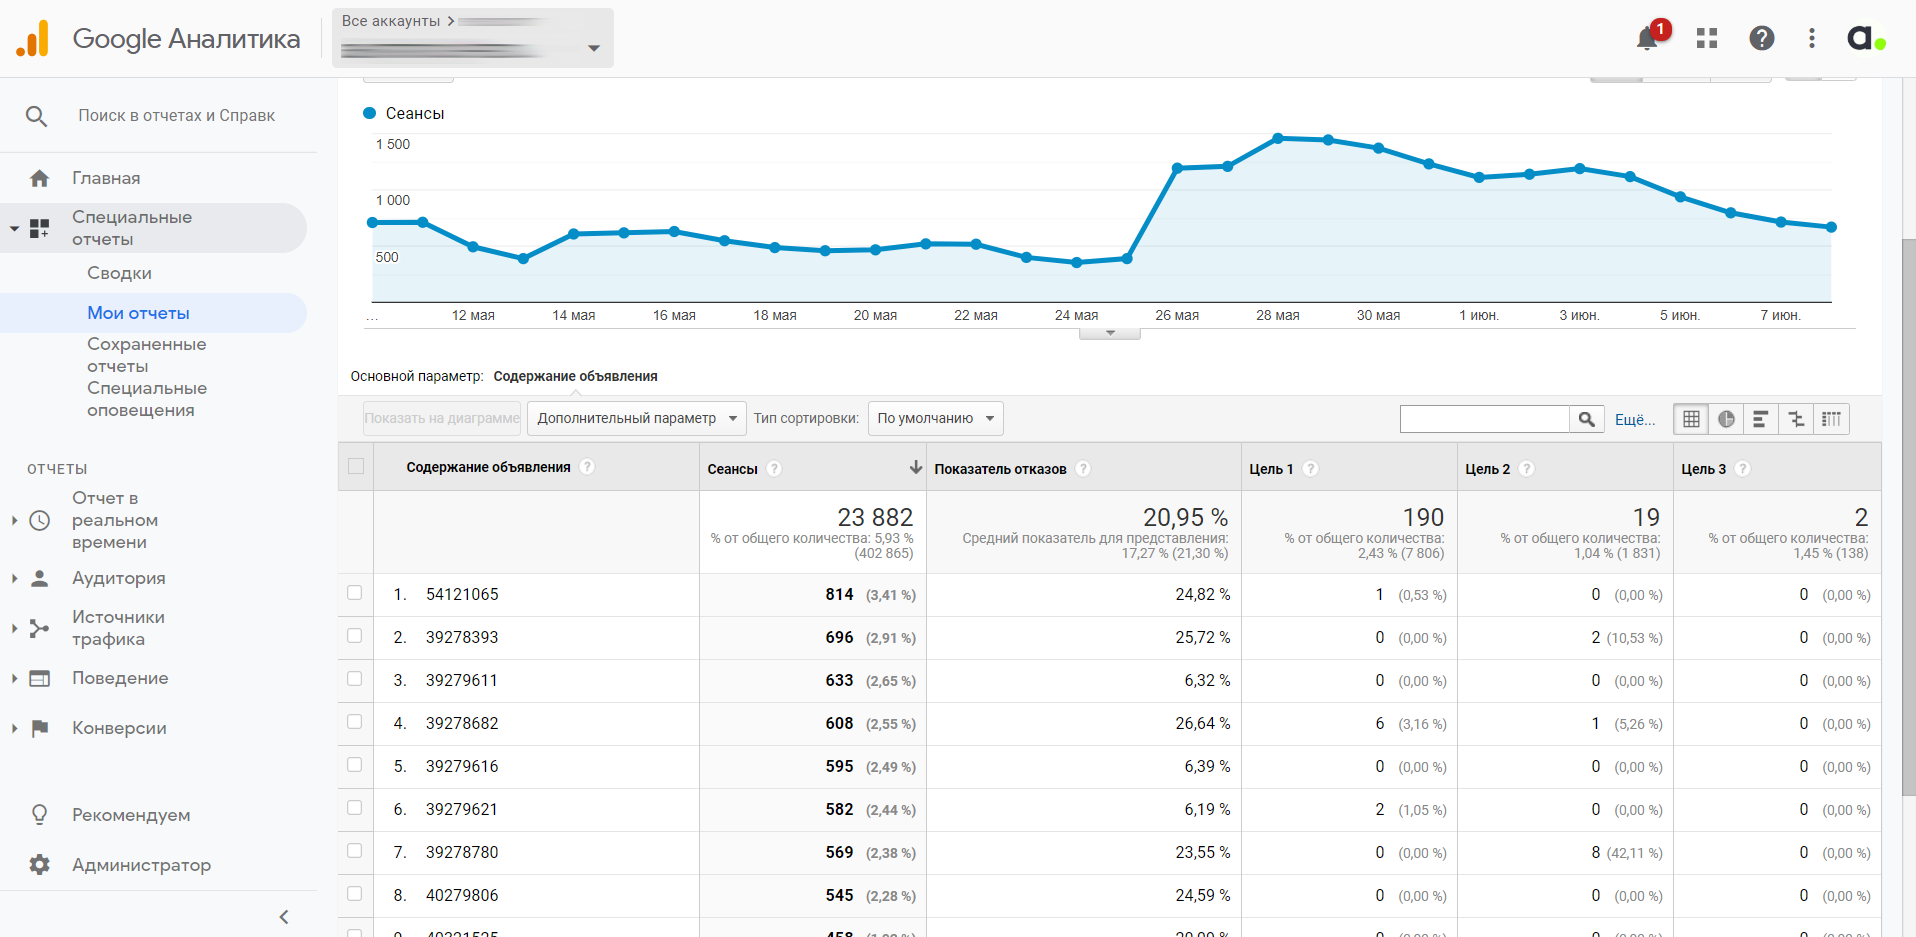The image size is (1916, 937).
Task: Open Дополнительный параметр dropdown
Action: point(636,418)
